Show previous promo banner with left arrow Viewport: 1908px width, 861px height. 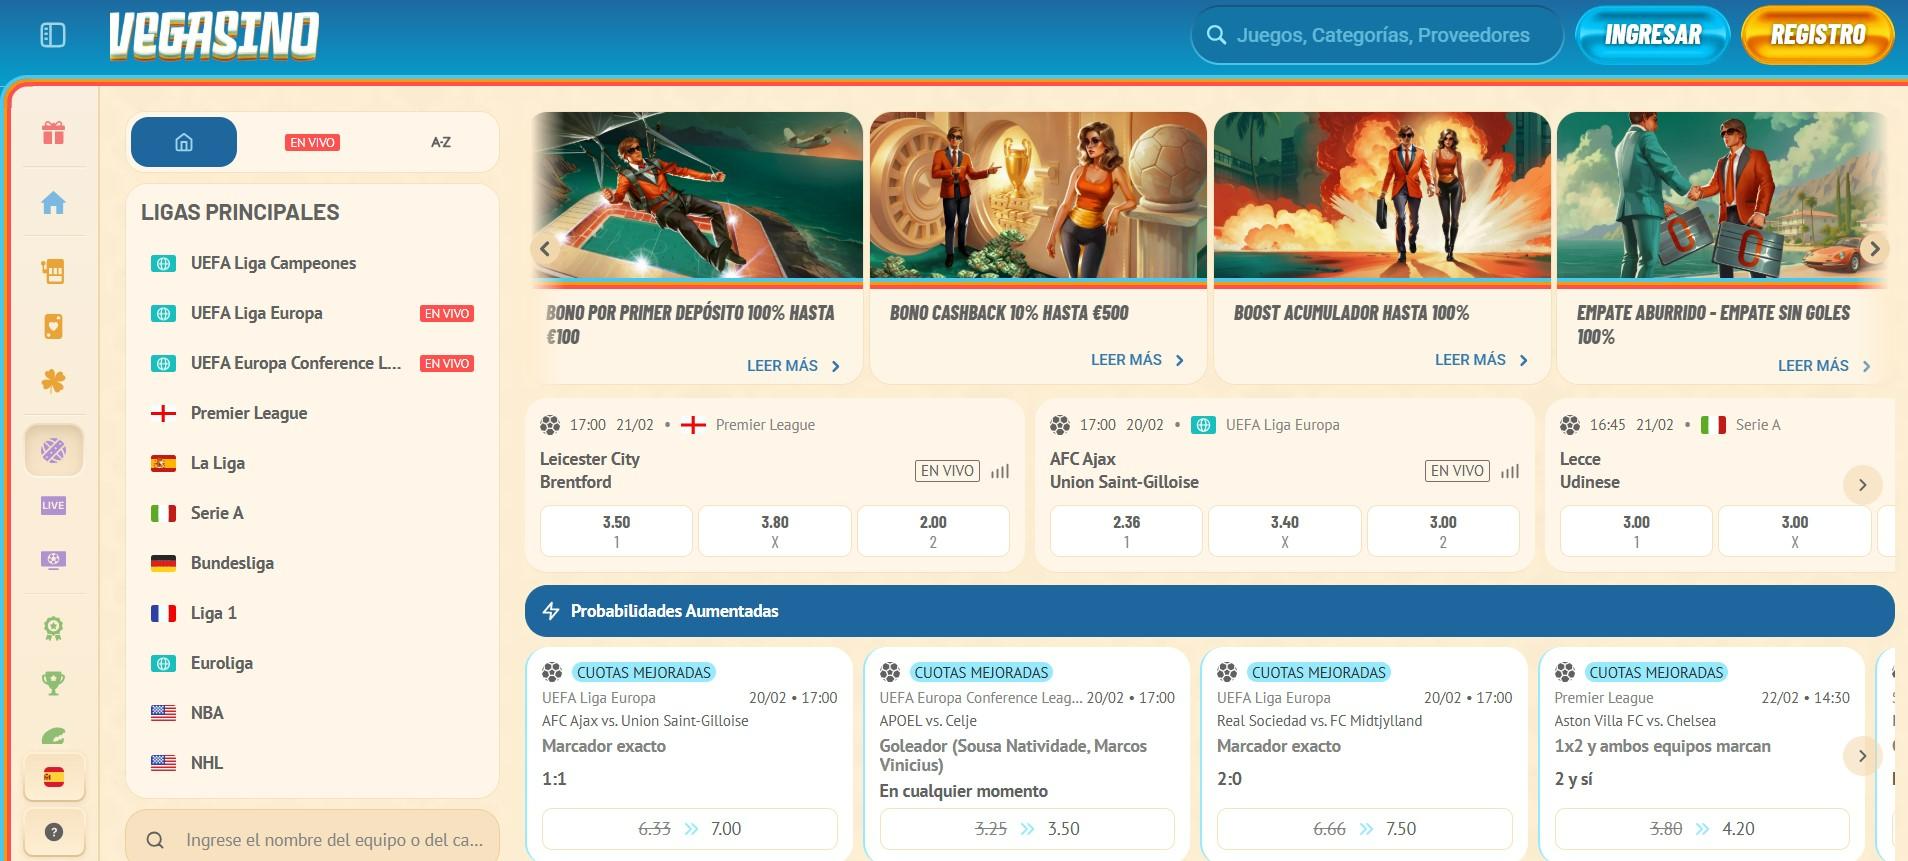[x=545, y=249]
